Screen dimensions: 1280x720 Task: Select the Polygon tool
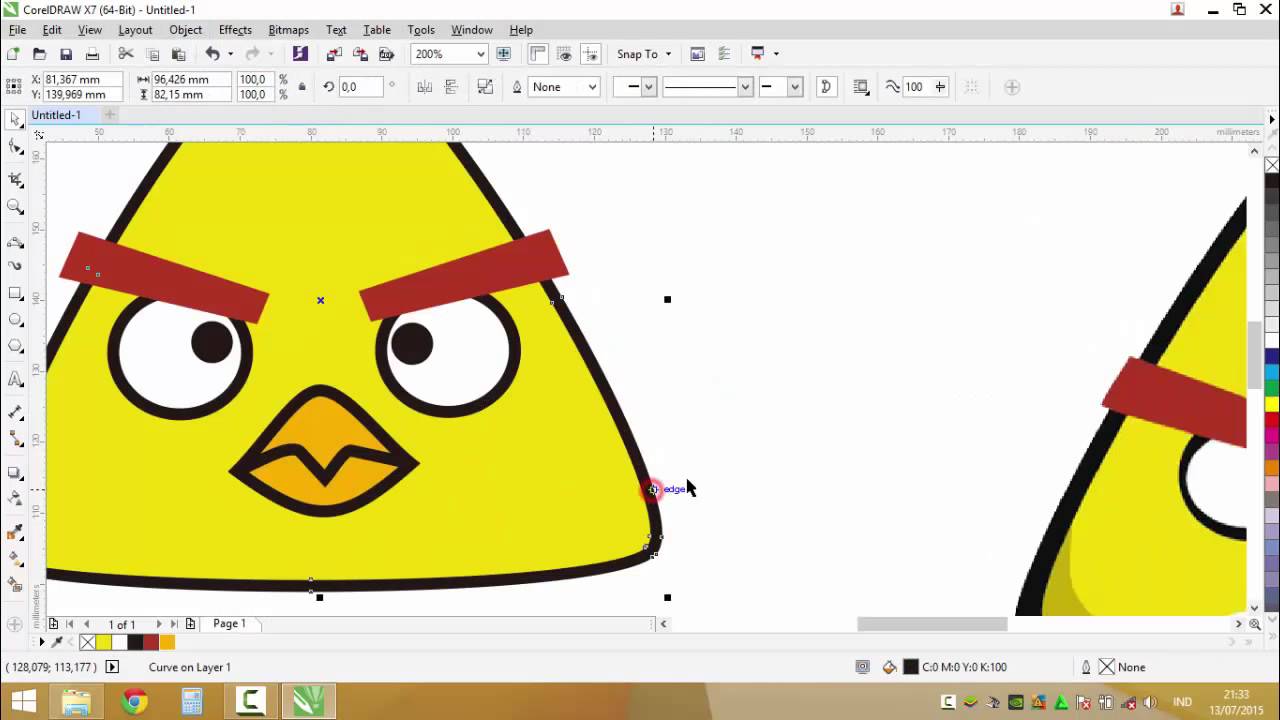click(15, 346)
